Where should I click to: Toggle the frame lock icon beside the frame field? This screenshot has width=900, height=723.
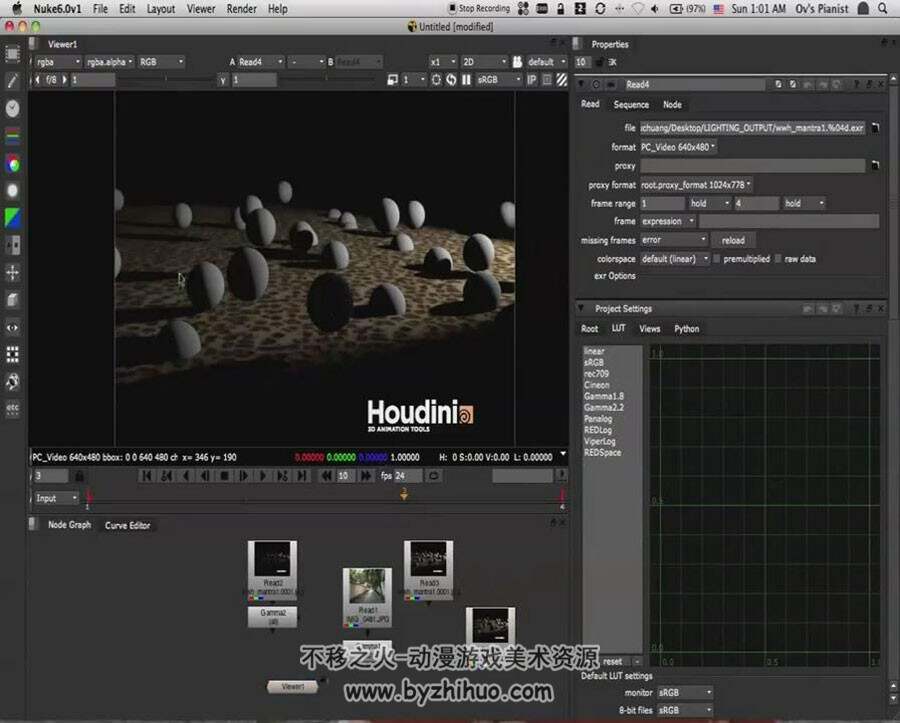pyautogui.click(x=79, y=476)
